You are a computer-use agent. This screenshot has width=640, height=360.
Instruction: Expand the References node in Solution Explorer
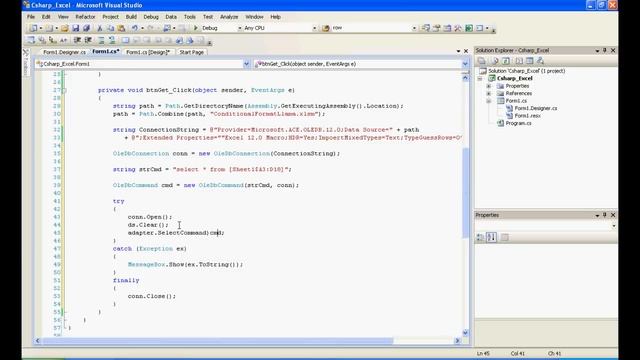pos(489,93)
